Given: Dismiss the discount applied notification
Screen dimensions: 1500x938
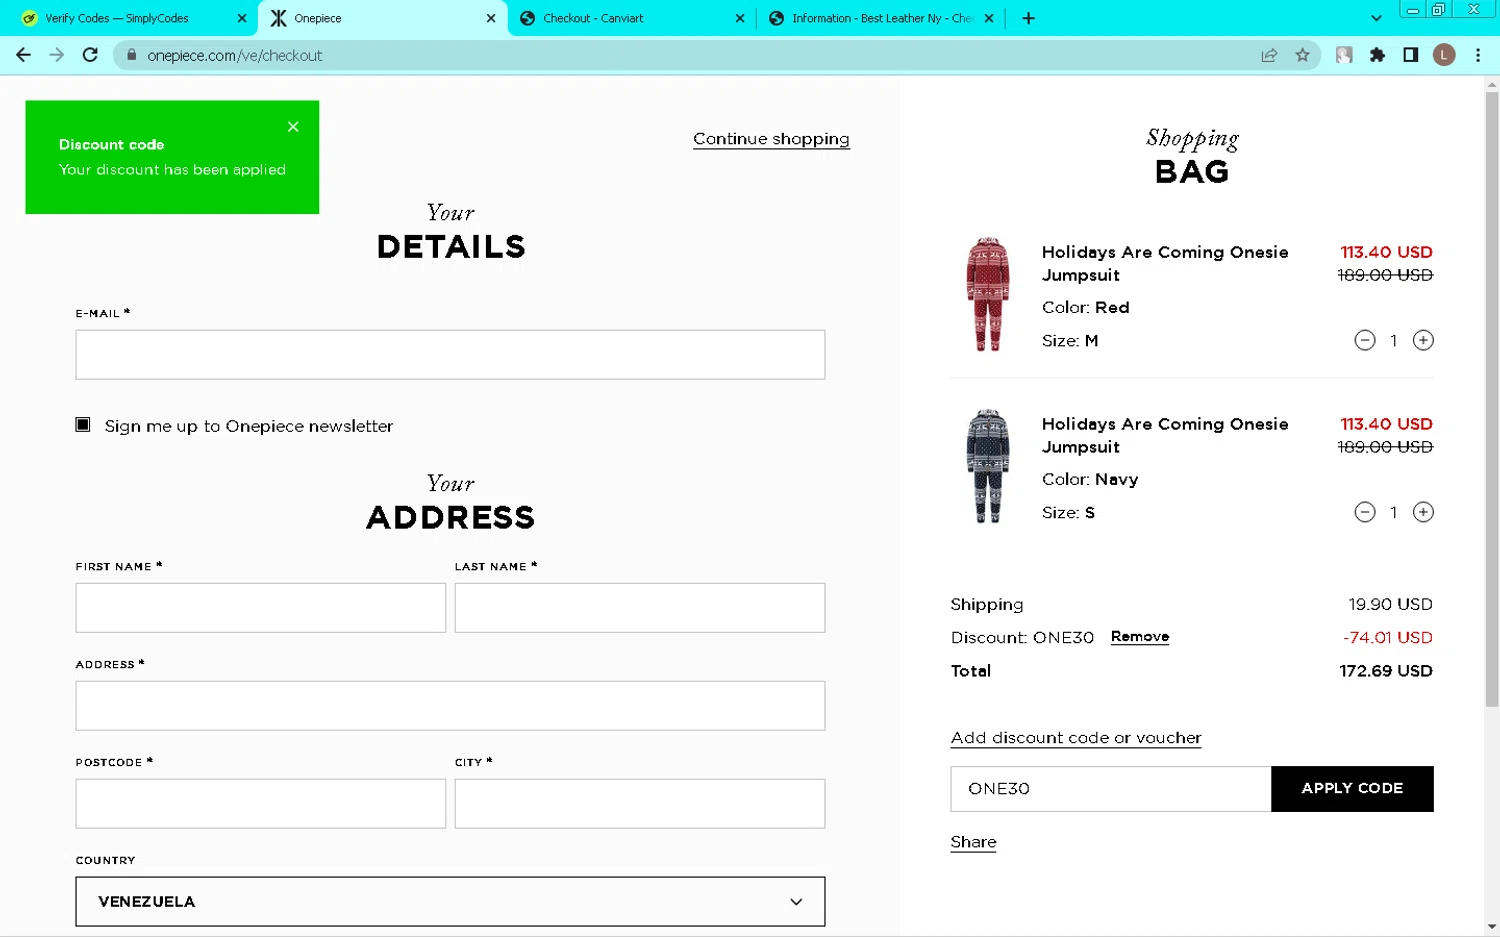Looking at the screenshot, I should click(x=293, y=127).
